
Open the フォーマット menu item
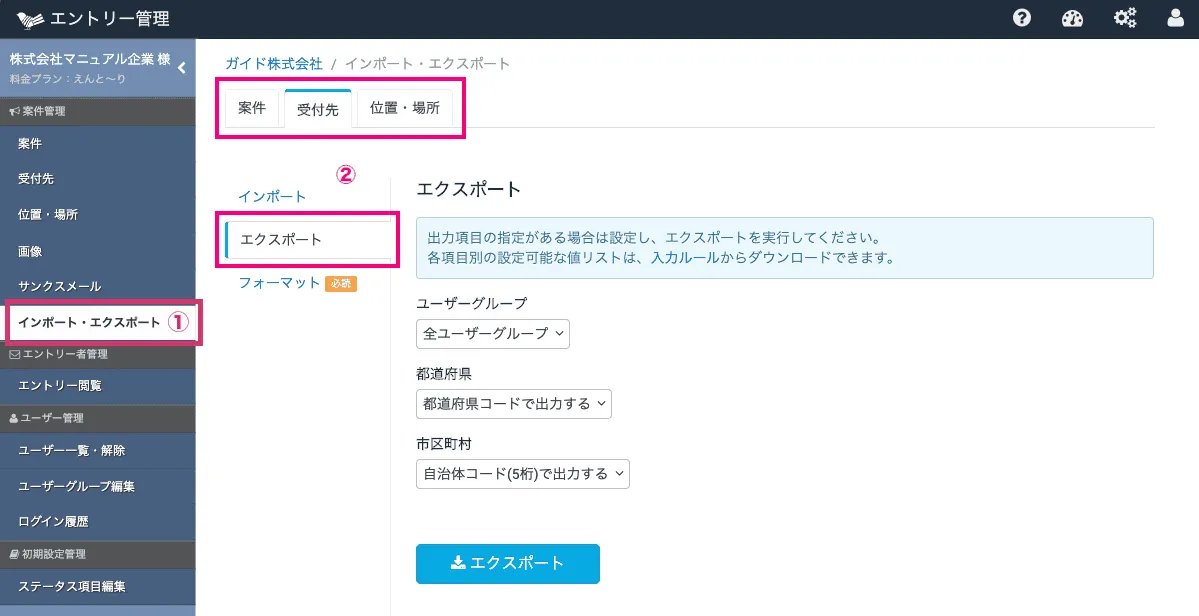279,283
